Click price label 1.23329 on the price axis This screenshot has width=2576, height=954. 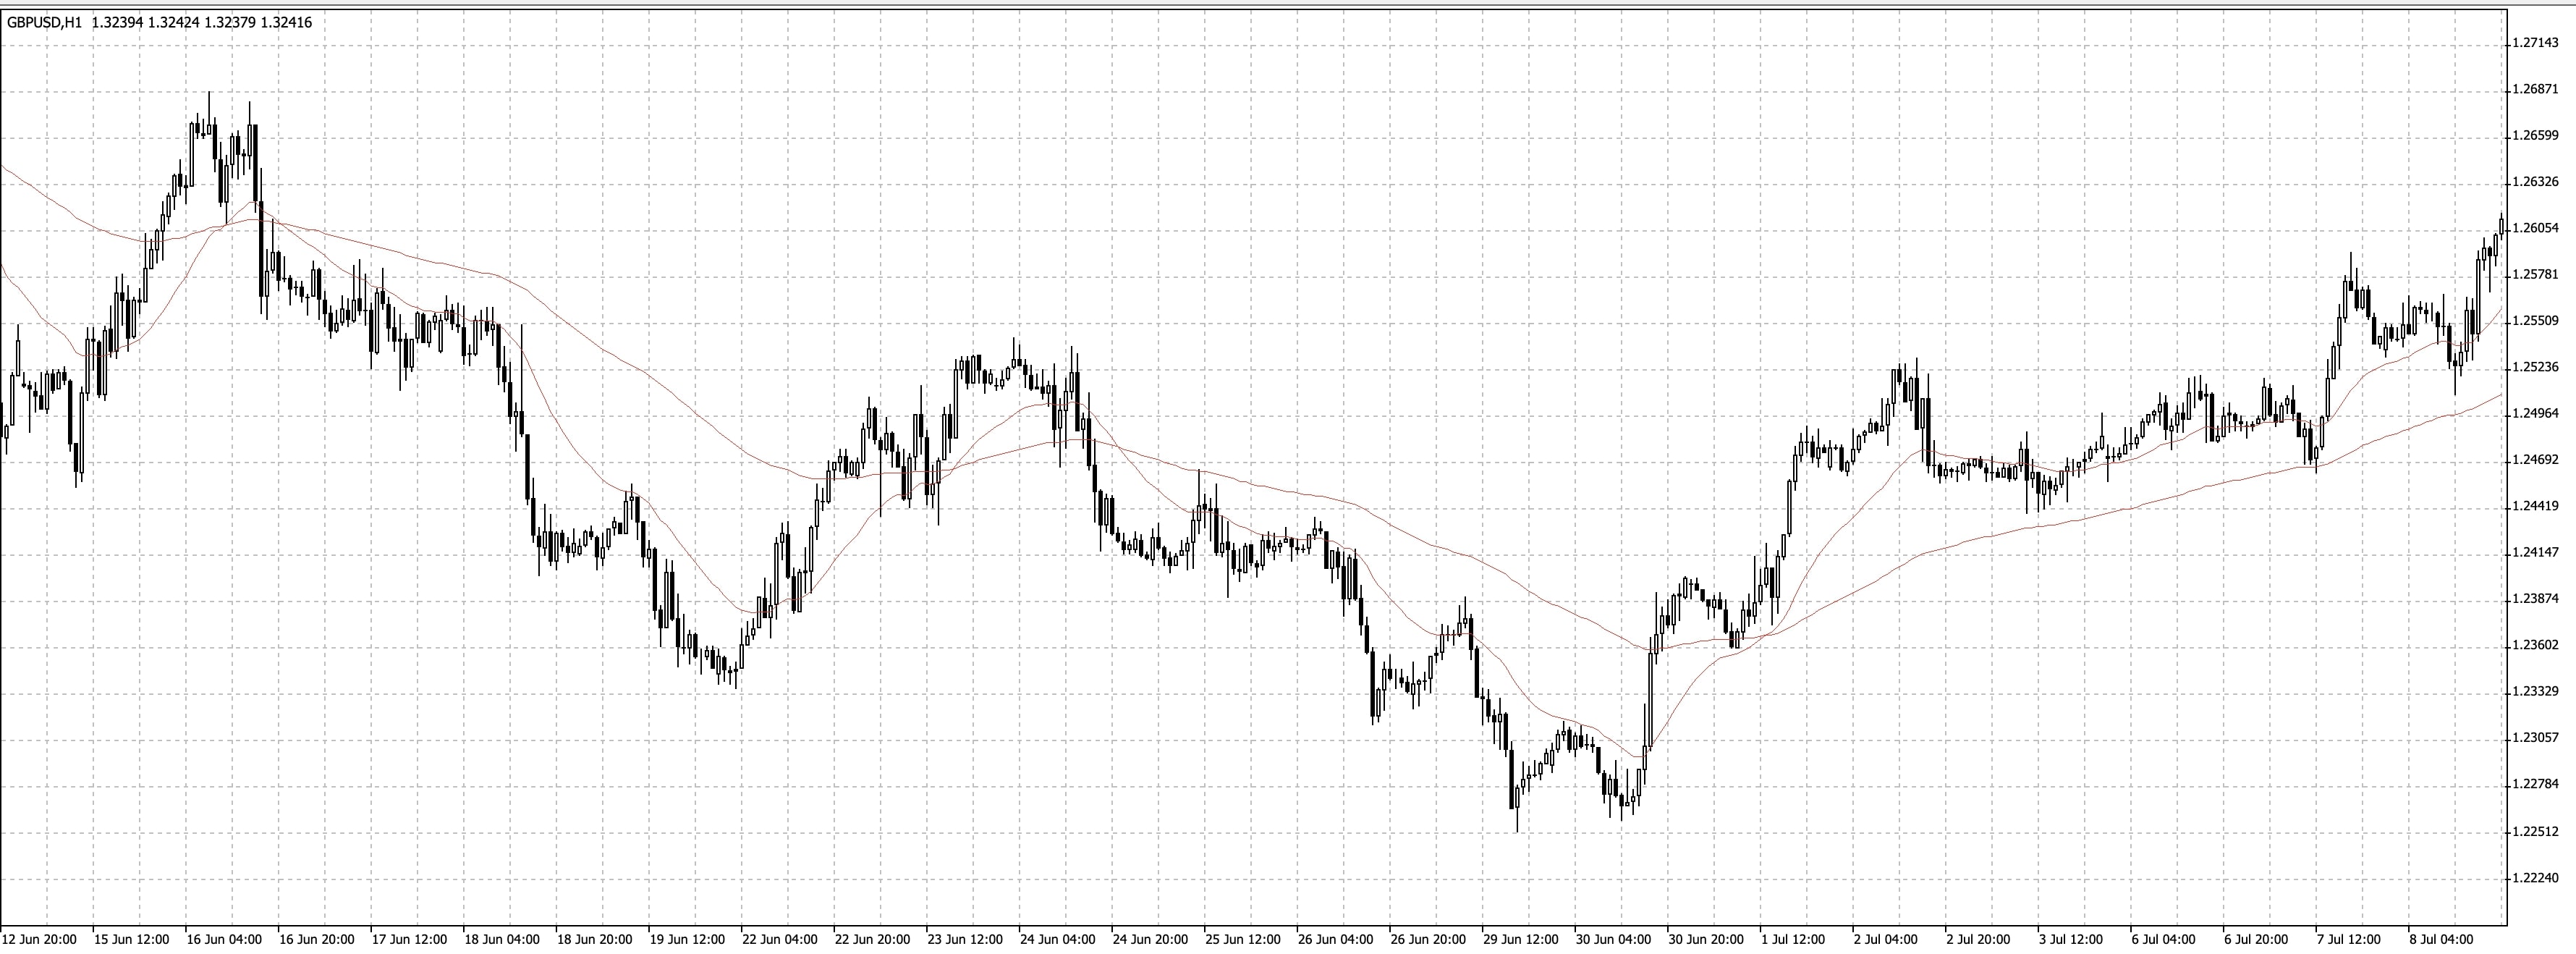2537,692
